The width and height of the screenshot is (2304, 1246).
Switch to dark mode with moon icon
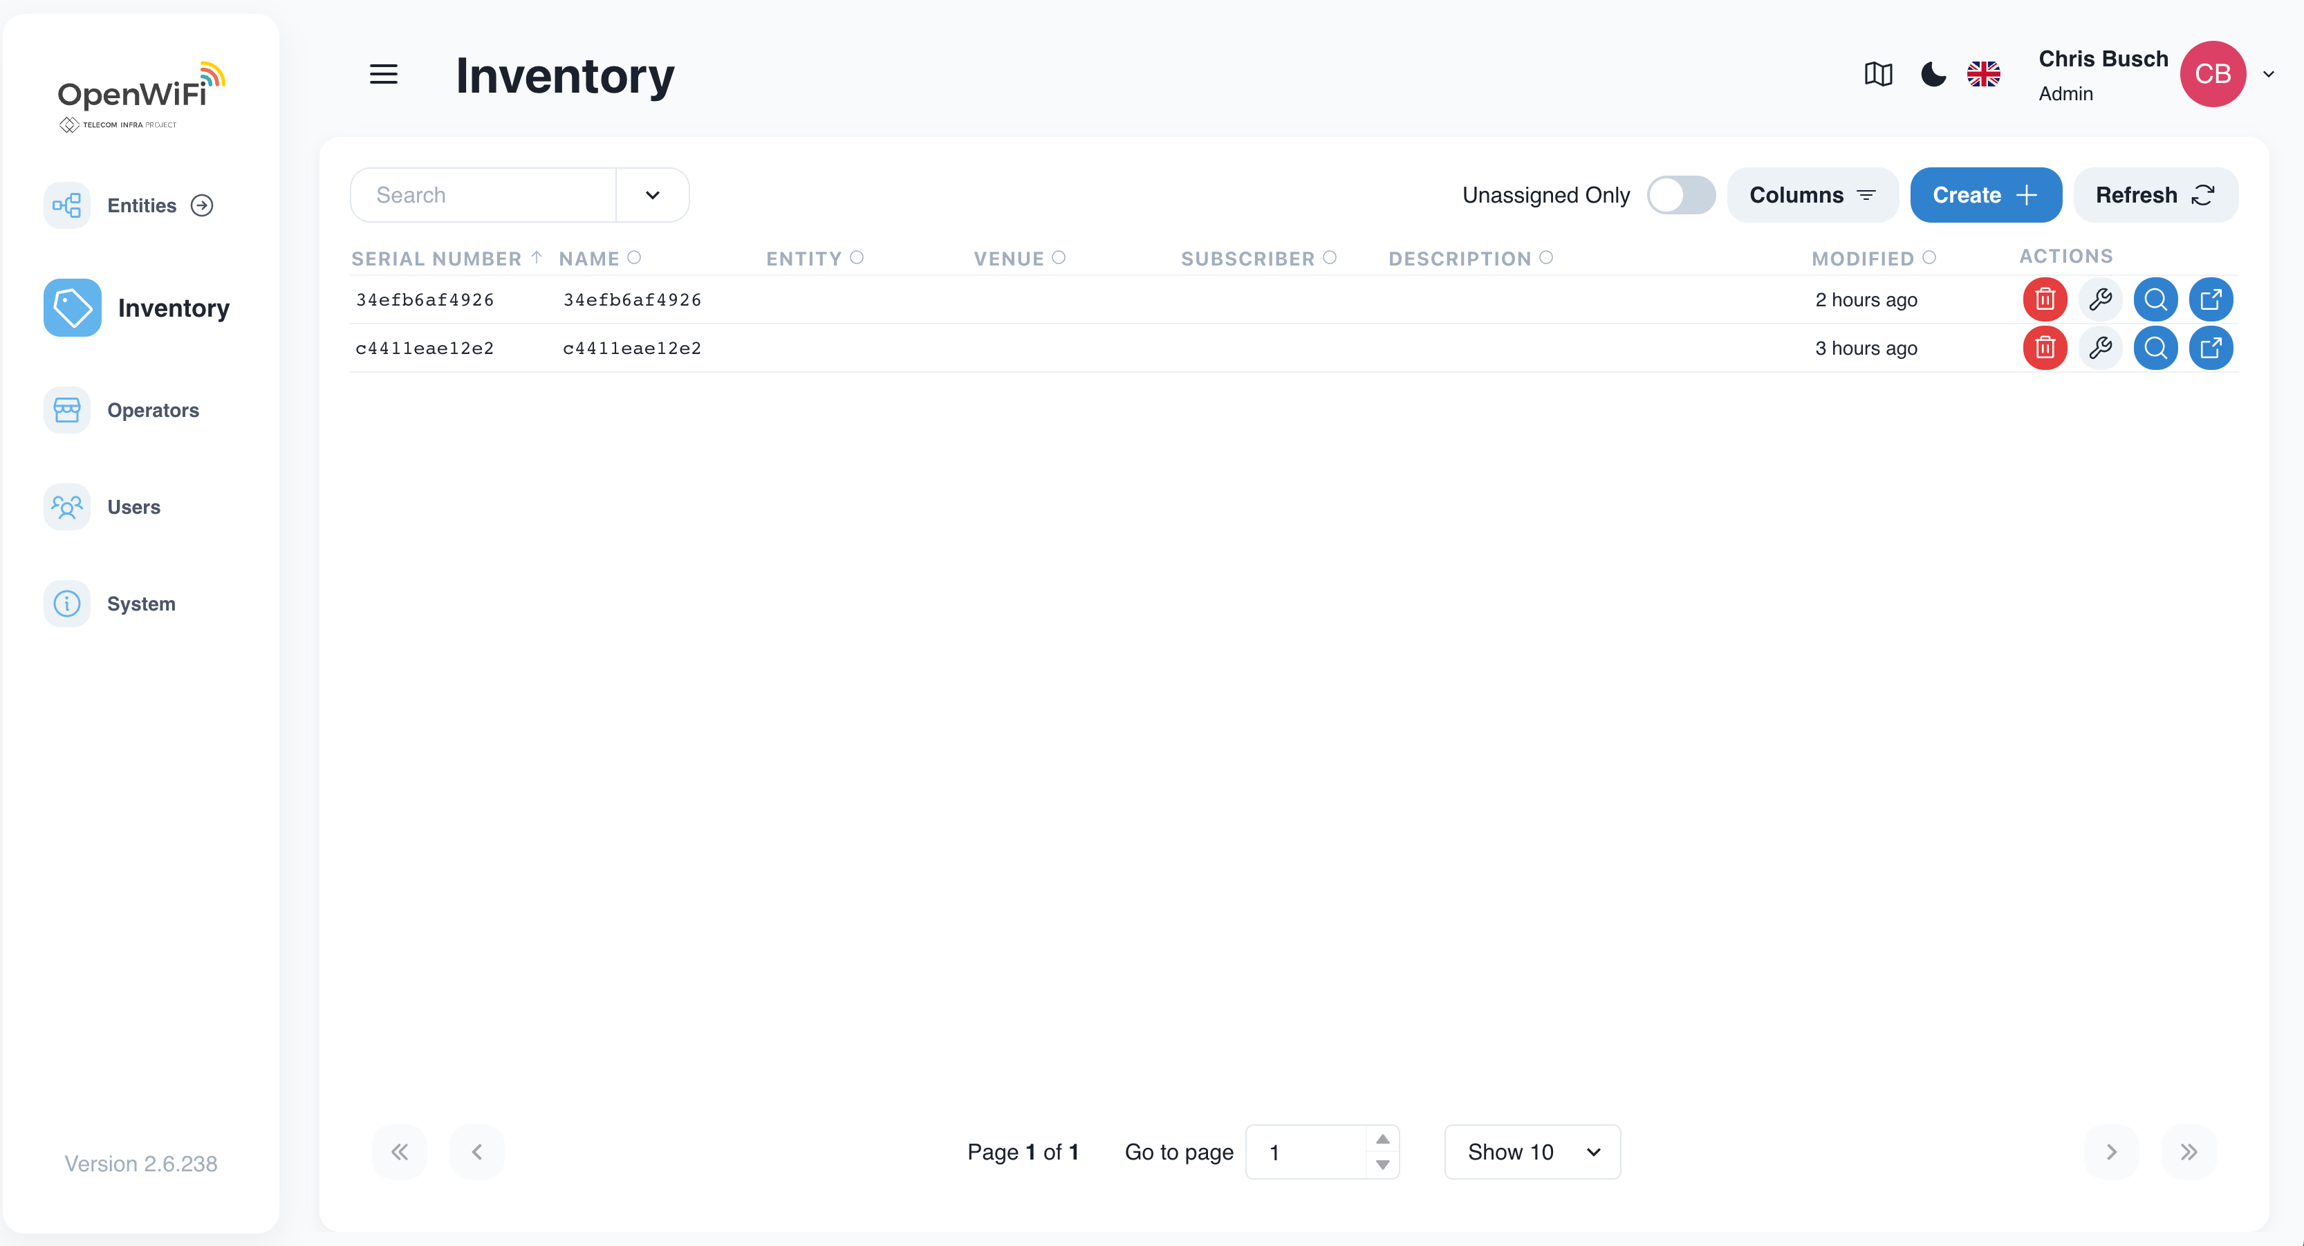(x=1932, y=74)
